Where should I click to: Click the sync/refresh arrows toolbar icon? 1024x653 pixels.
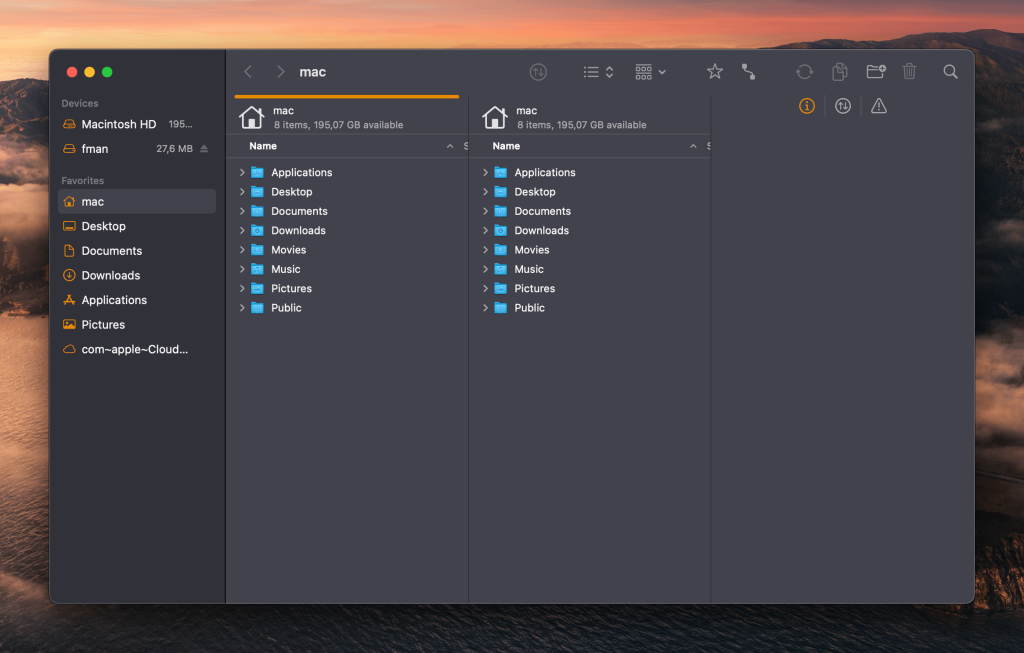(x=804, y=72)
